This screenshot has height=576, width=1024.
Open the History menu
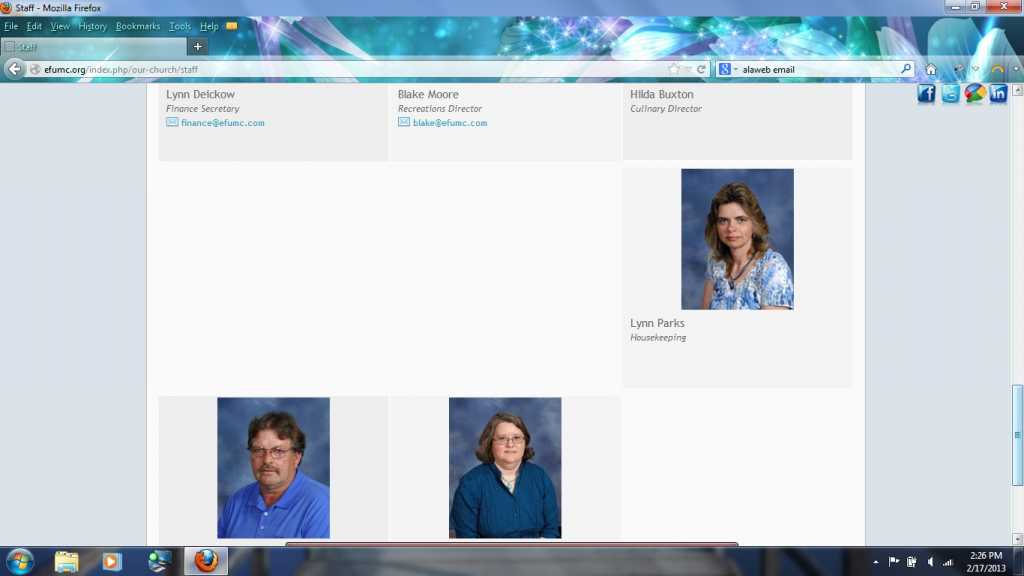pos(92,26)
